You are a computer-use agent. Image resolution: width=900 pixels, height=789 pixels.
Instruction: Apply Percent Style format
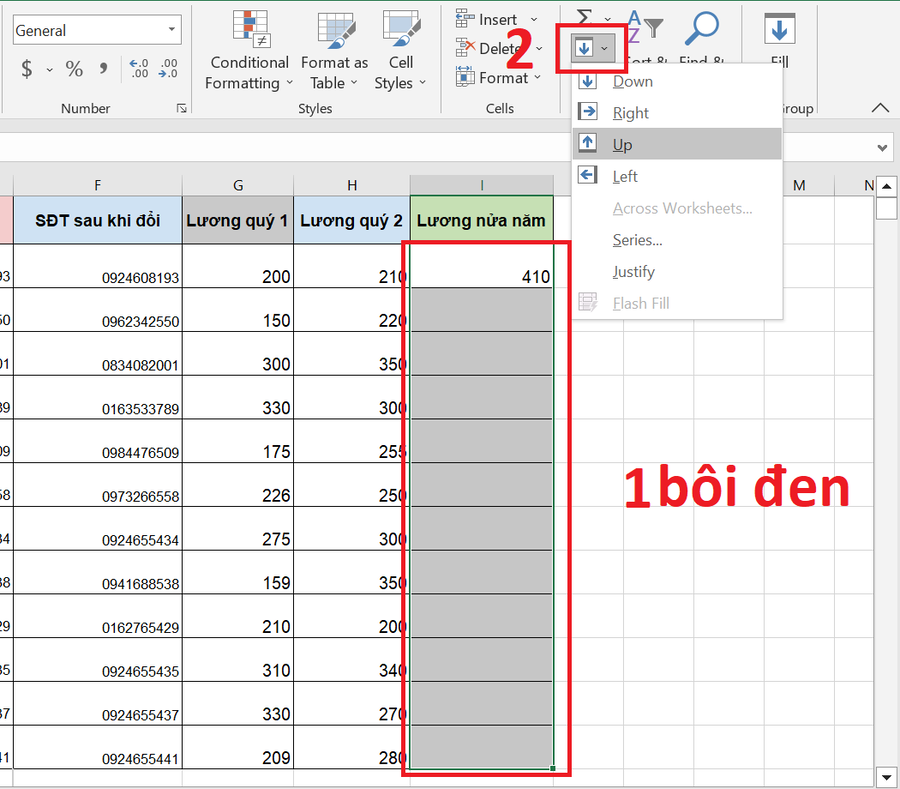coord(74,69)
